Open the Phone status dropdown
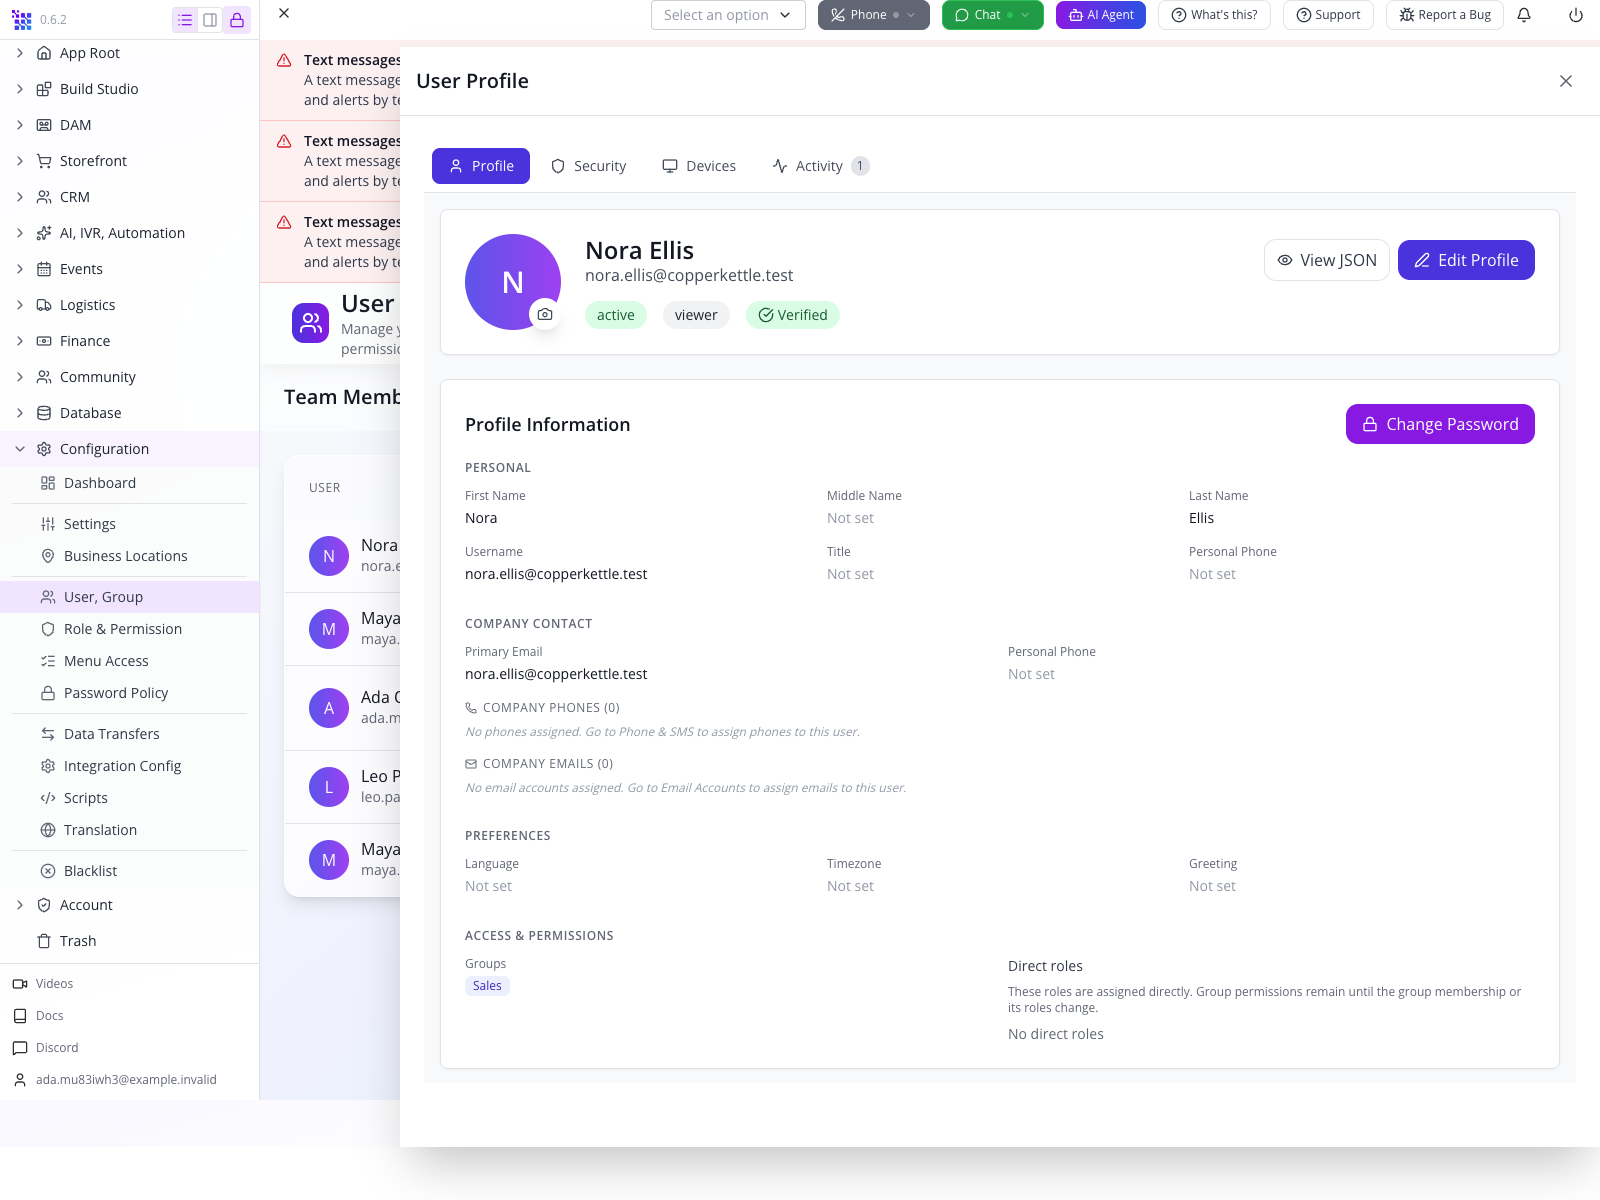The width and height of the screenshot is (1600, 1200). pos(874,15)
